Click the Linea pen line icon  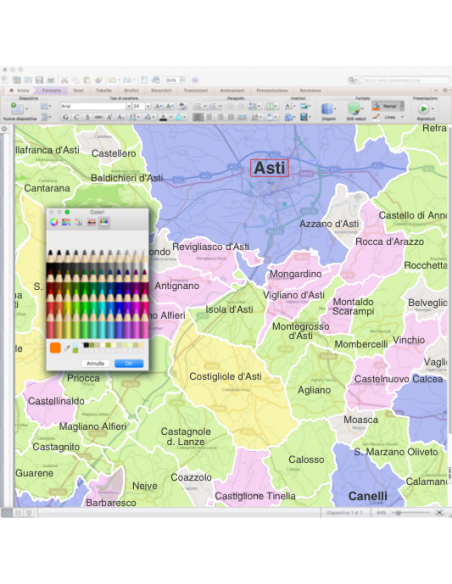(376, 117)
